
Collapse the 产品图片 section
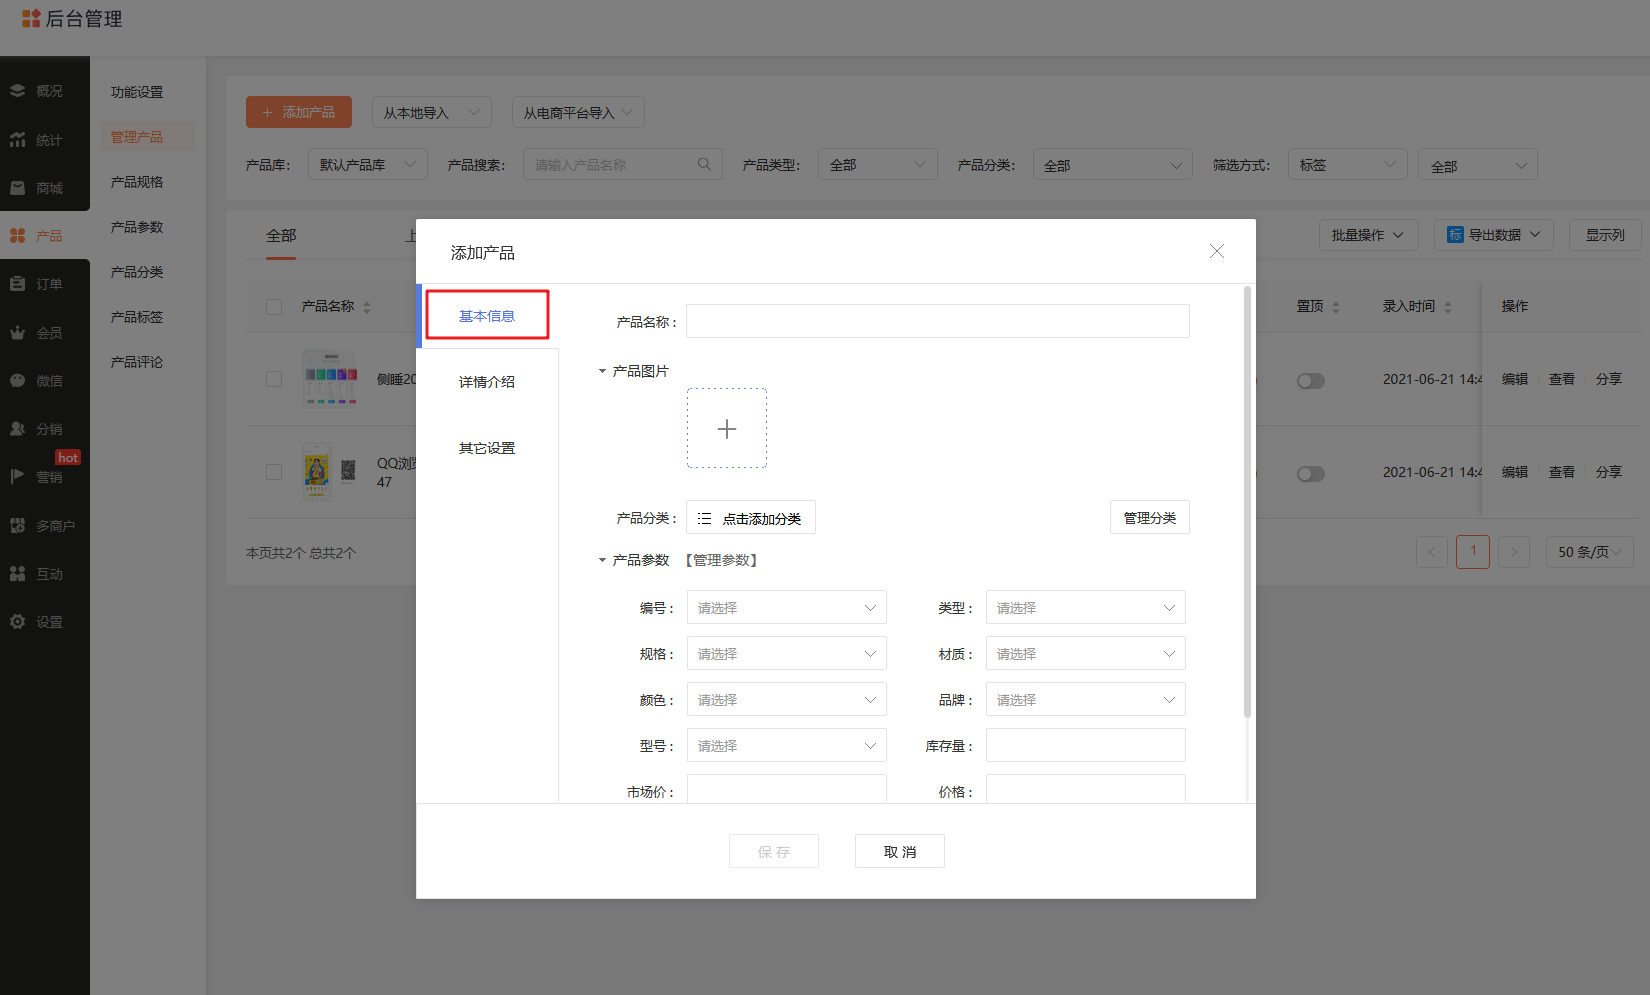[x=602, y=371]
